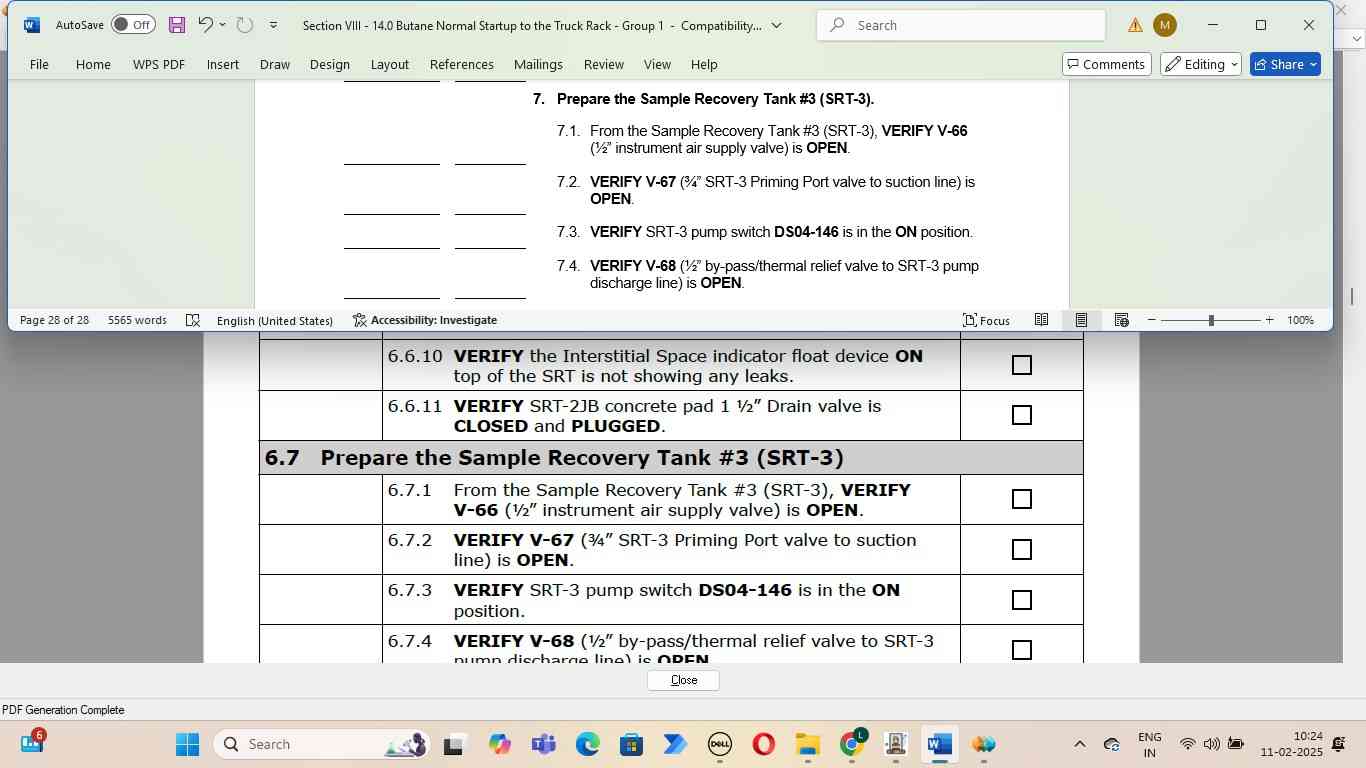Tick the checkbox for step 6.7.2

pyautogui.click(x=1021, y=549)
